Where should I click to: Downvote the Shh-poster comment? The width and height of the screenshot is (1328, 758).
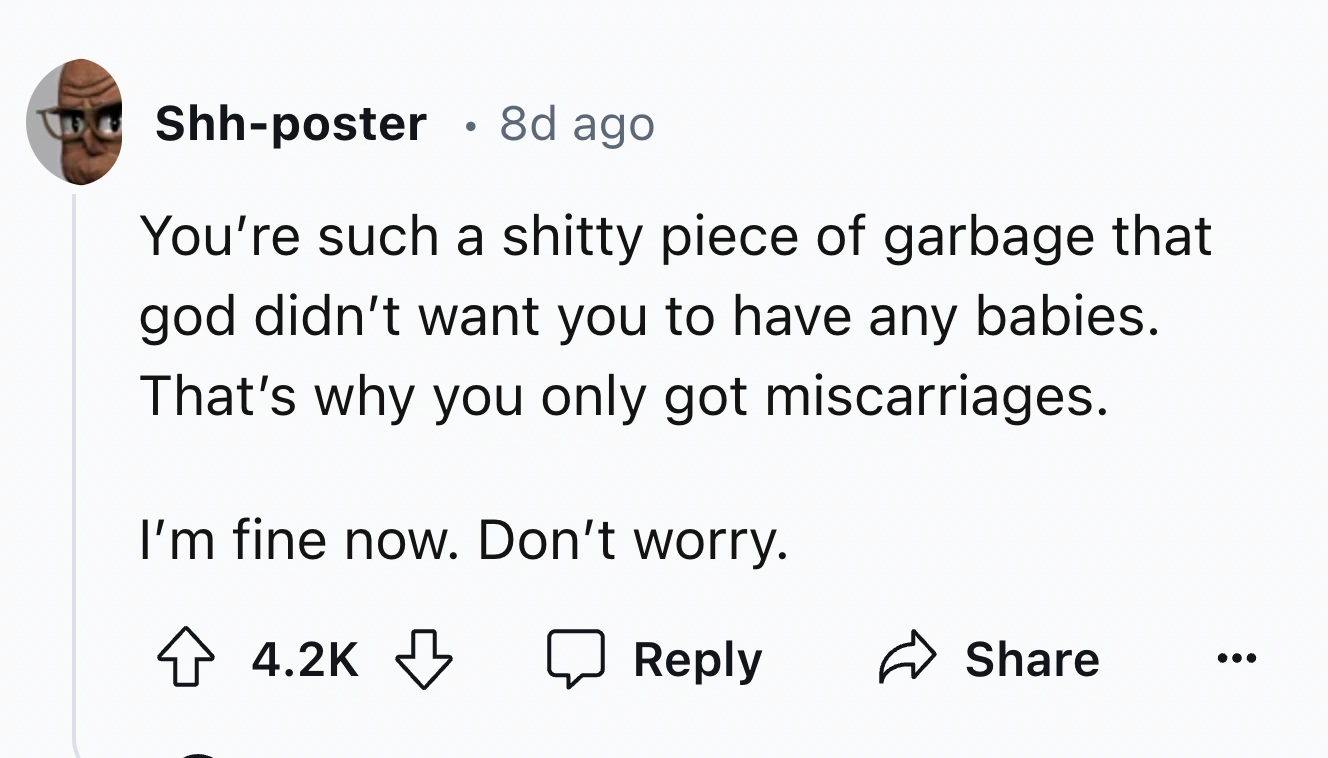[424, 661]
